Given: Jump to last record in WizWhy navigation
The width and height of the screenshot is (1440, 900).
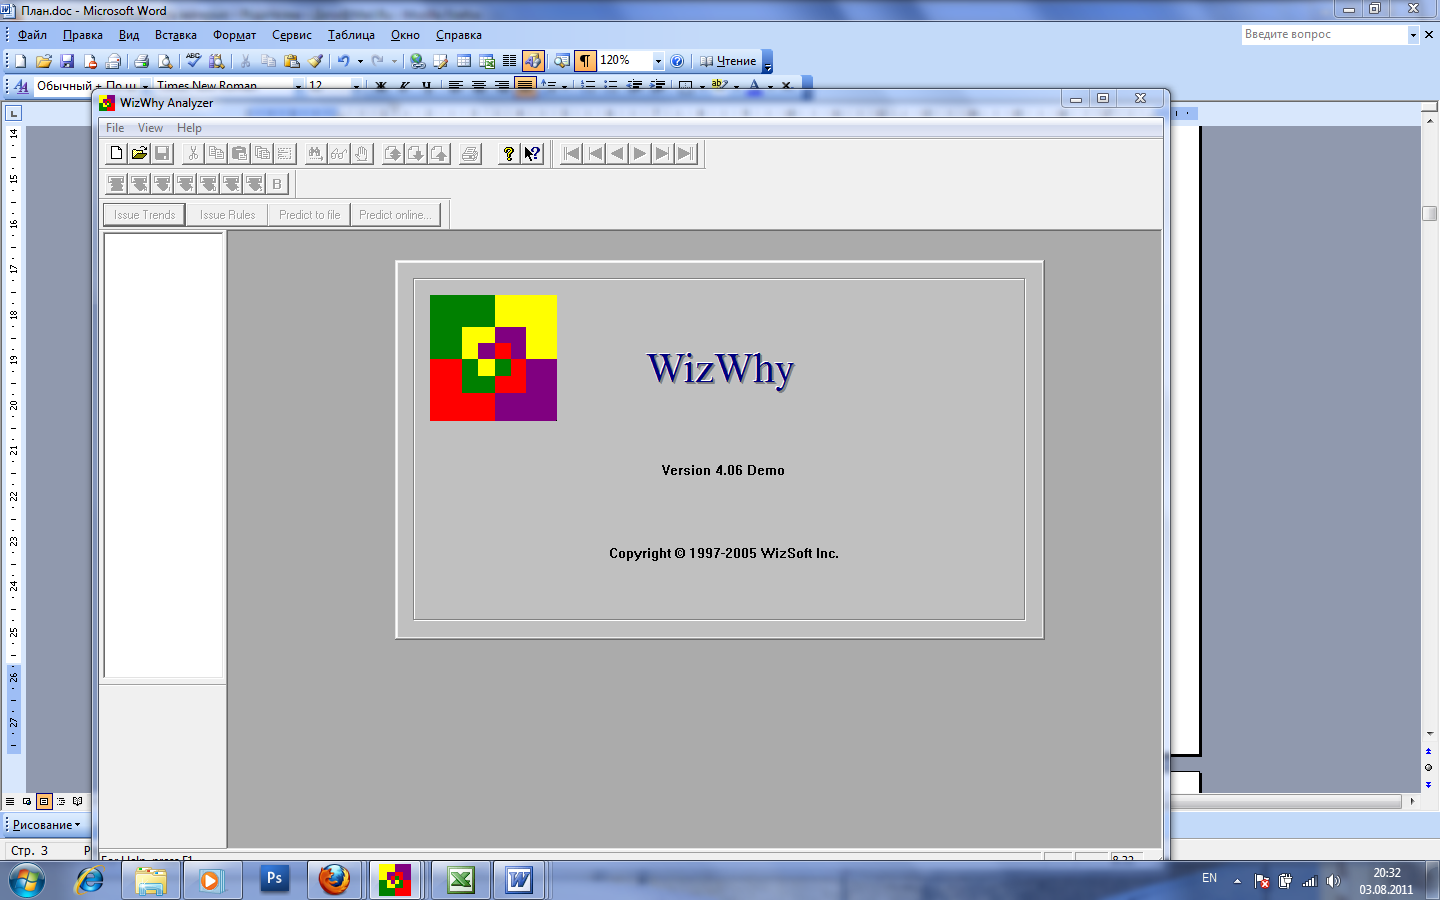Looking at the screenshot, I should (685, 153).
